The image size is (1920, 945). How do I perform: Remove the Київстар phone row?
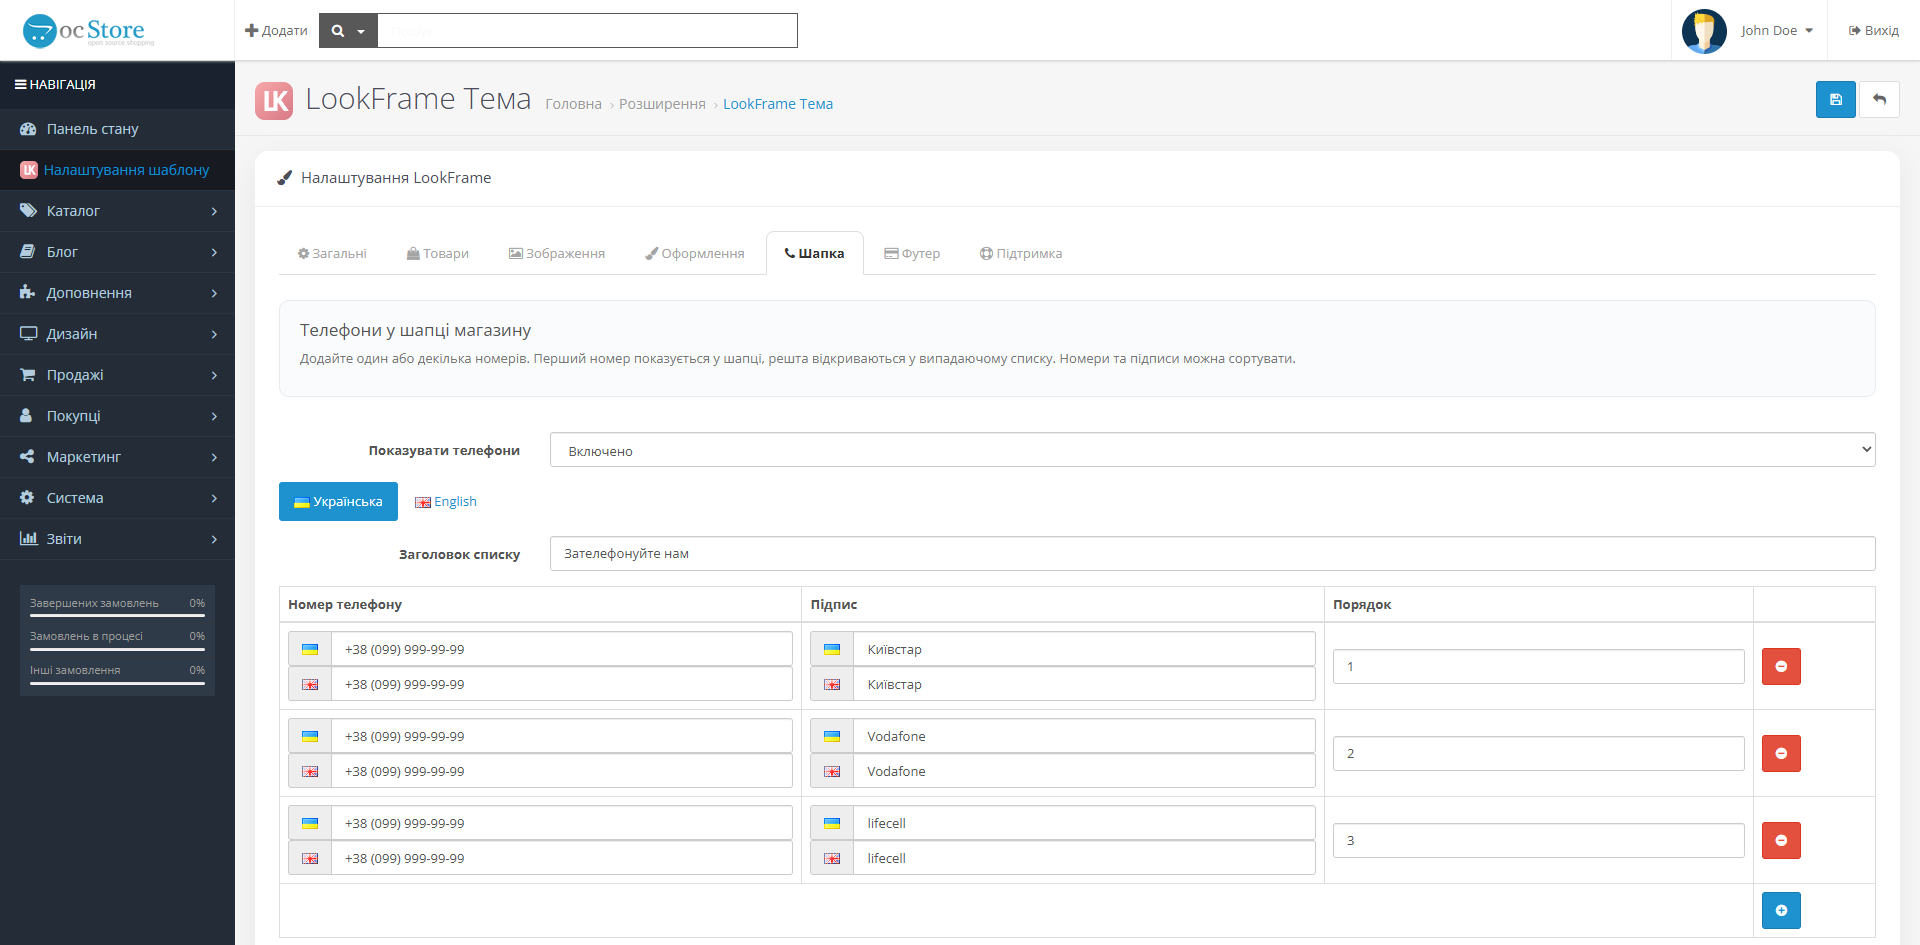1781,666
